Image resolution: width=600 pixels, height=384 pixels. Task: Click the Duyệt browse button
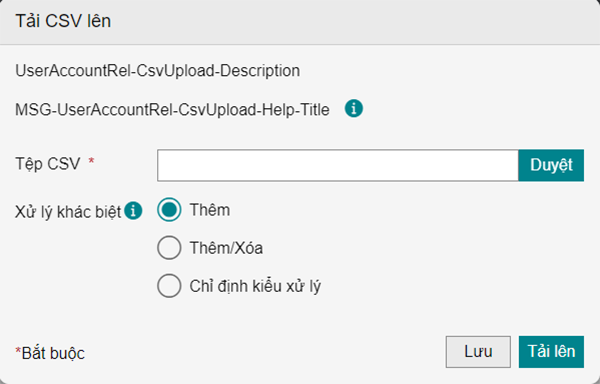click(551, 165)
